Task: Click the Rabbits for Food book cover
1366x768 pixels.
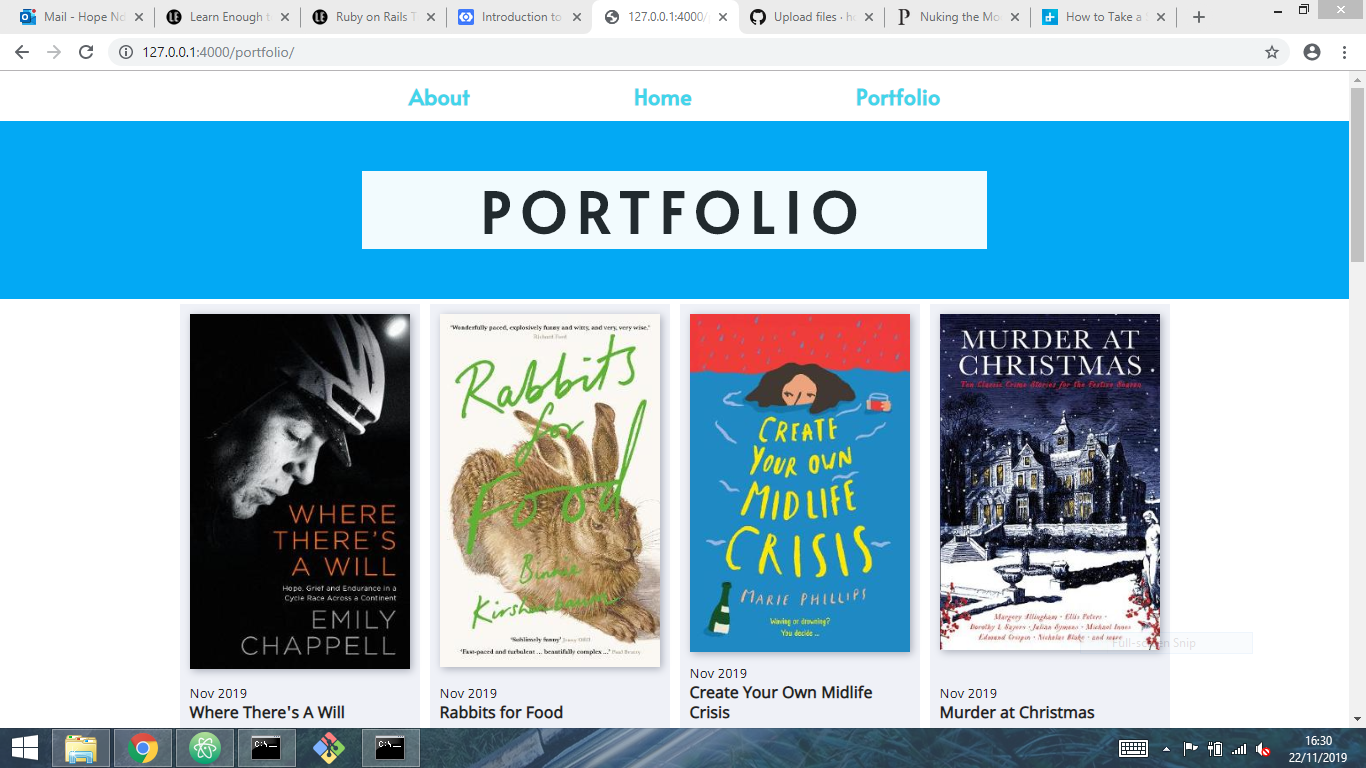Action: [550, 491]
